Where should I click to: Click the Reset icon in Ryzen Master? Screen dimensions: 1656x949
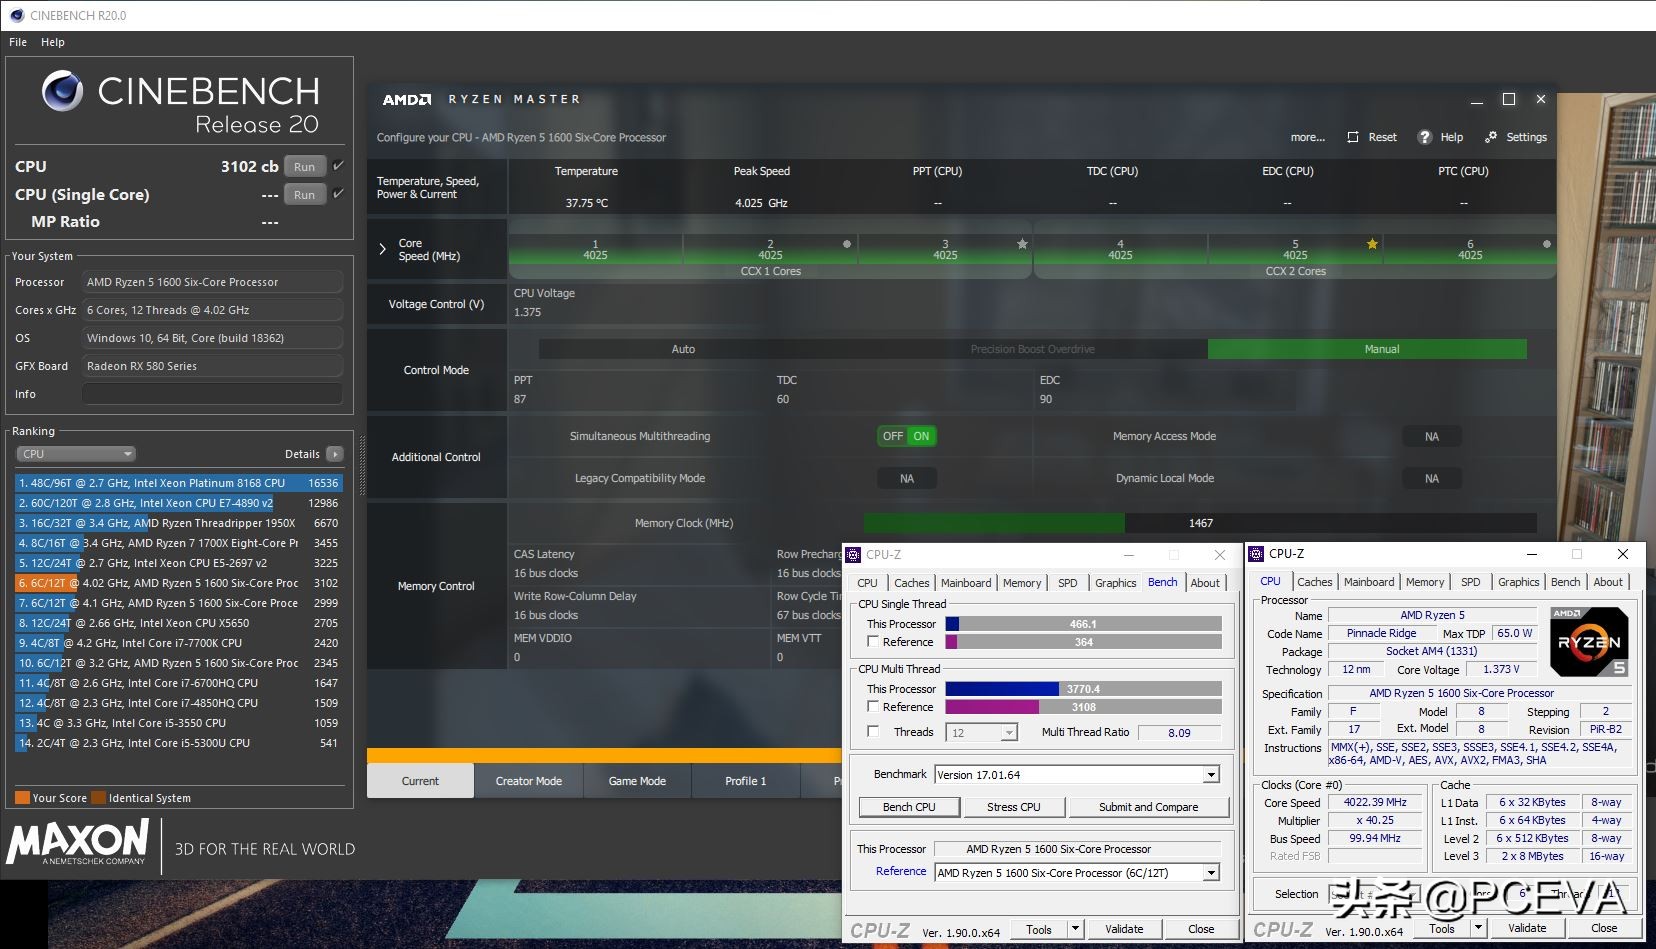point(1353,137)
